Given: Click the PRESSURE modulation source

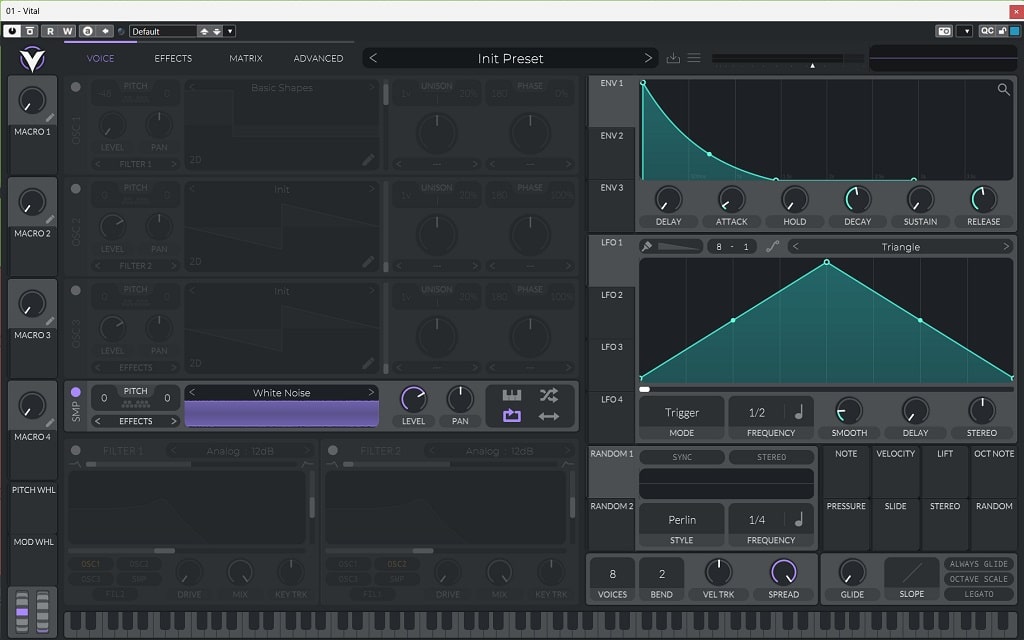Looking at the screenshot, I should [x=846, y=524].
